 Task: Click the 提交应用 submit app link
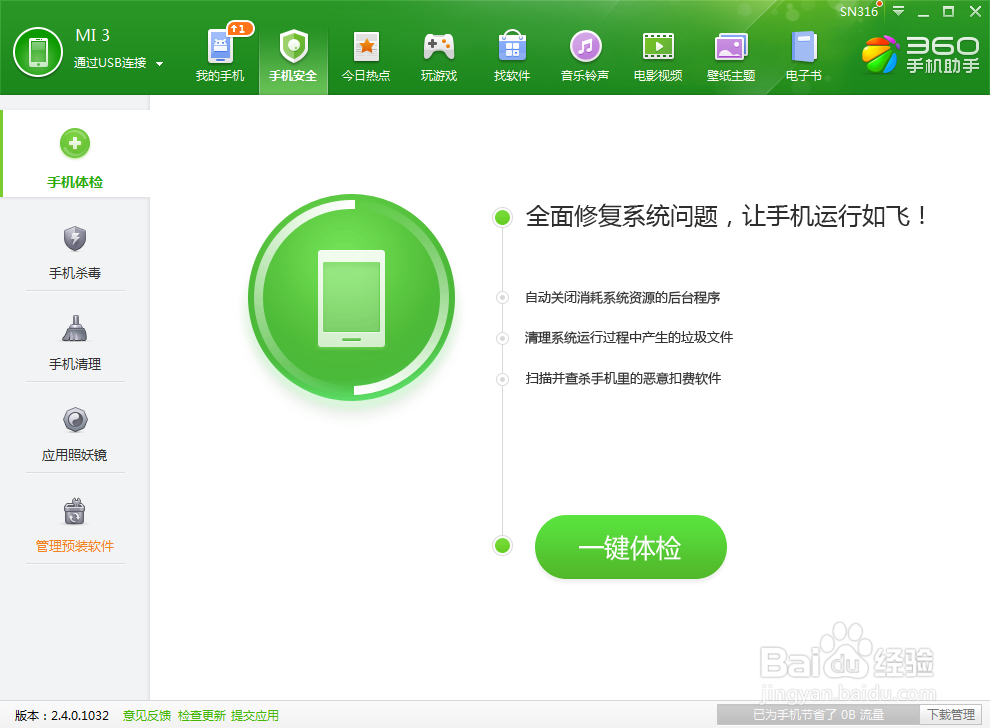click(253, 715)
